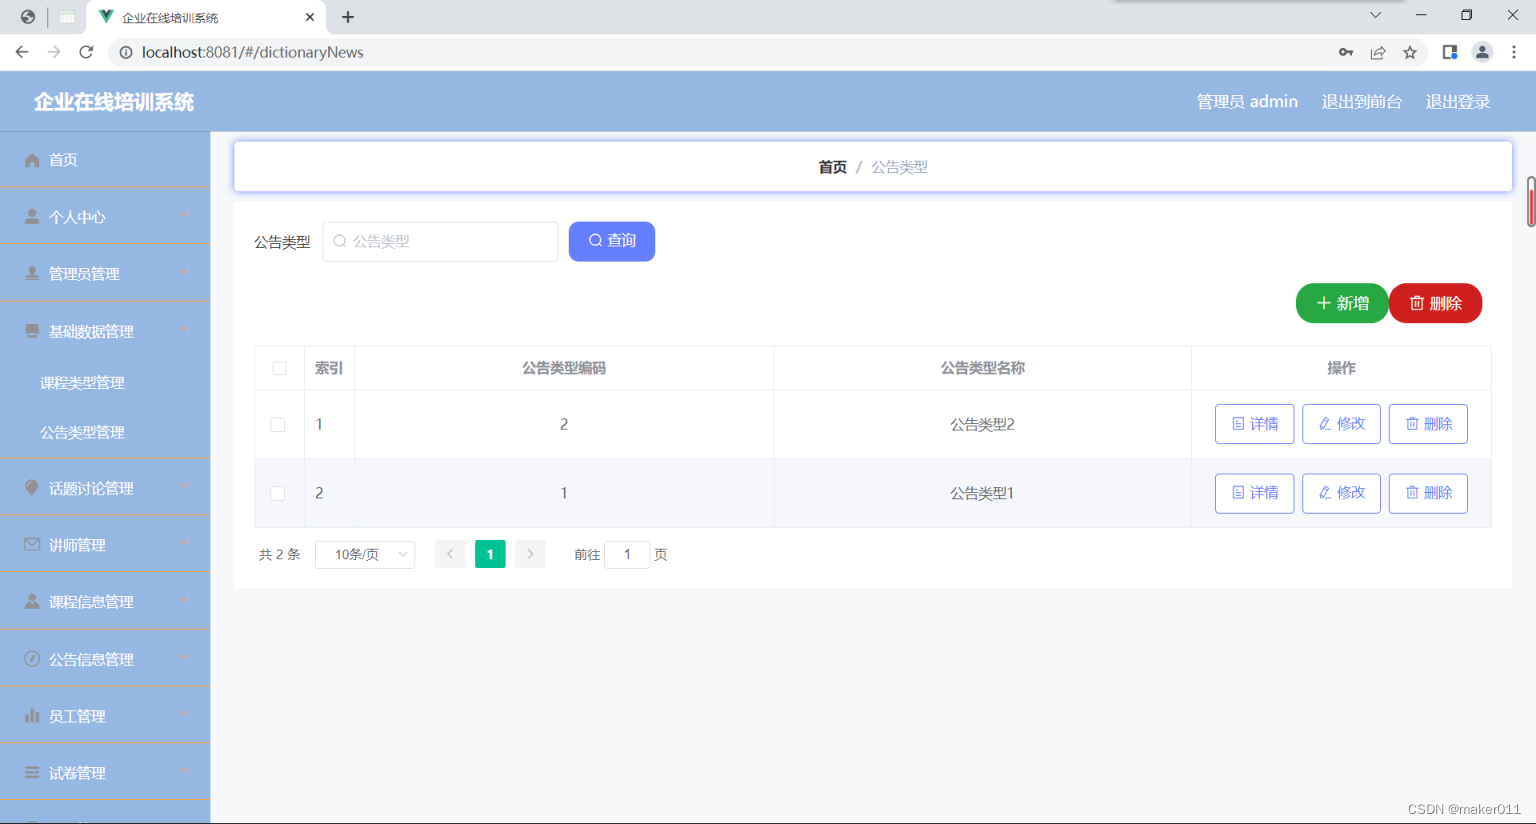Open the saved passwords key icon

pyautogui.click(x=1346, y=52)
